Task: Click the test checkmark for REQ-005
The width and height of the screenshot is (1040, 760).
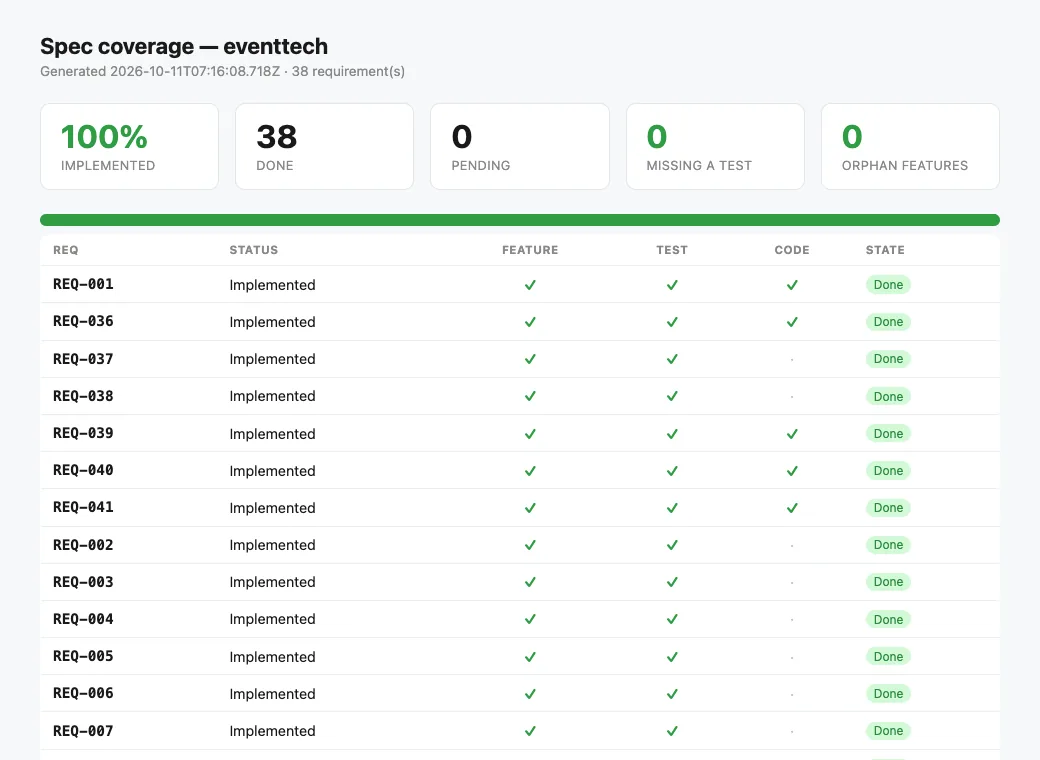Action: point(672,658)
